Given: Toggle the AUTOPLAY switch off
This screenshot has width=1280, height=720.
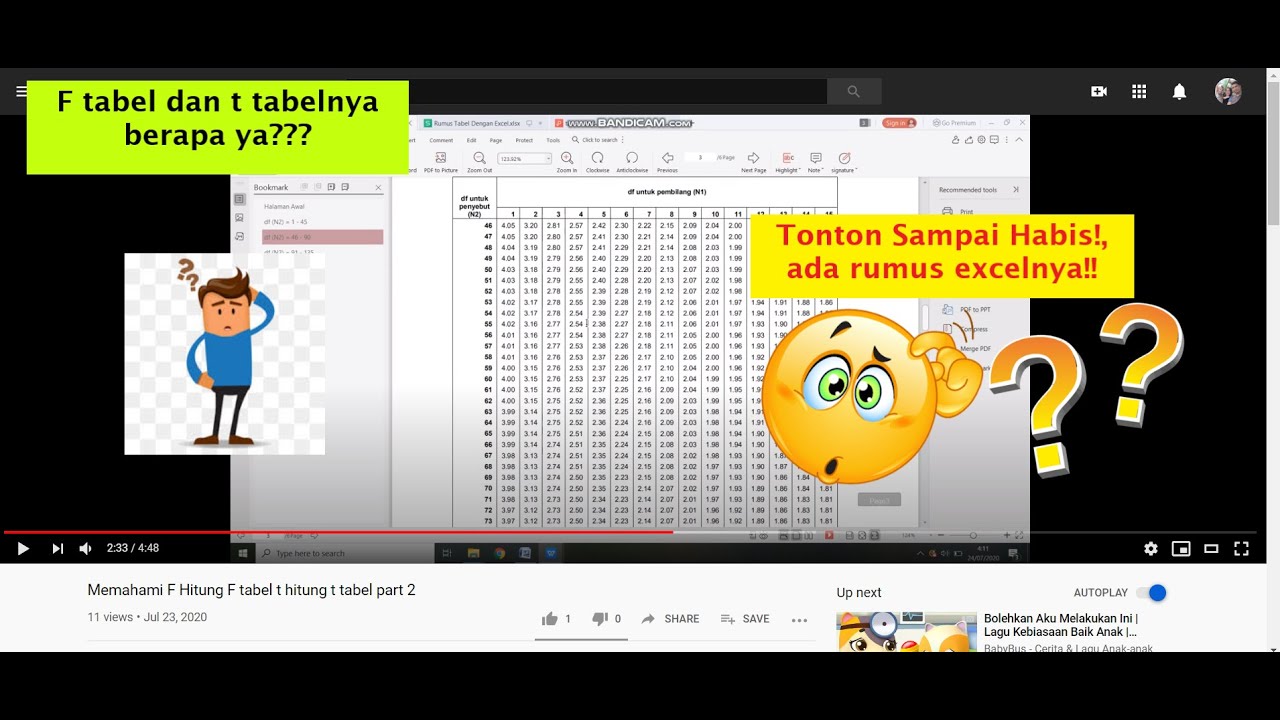Looking at the screenshot, I should (x=1152, y=593).
